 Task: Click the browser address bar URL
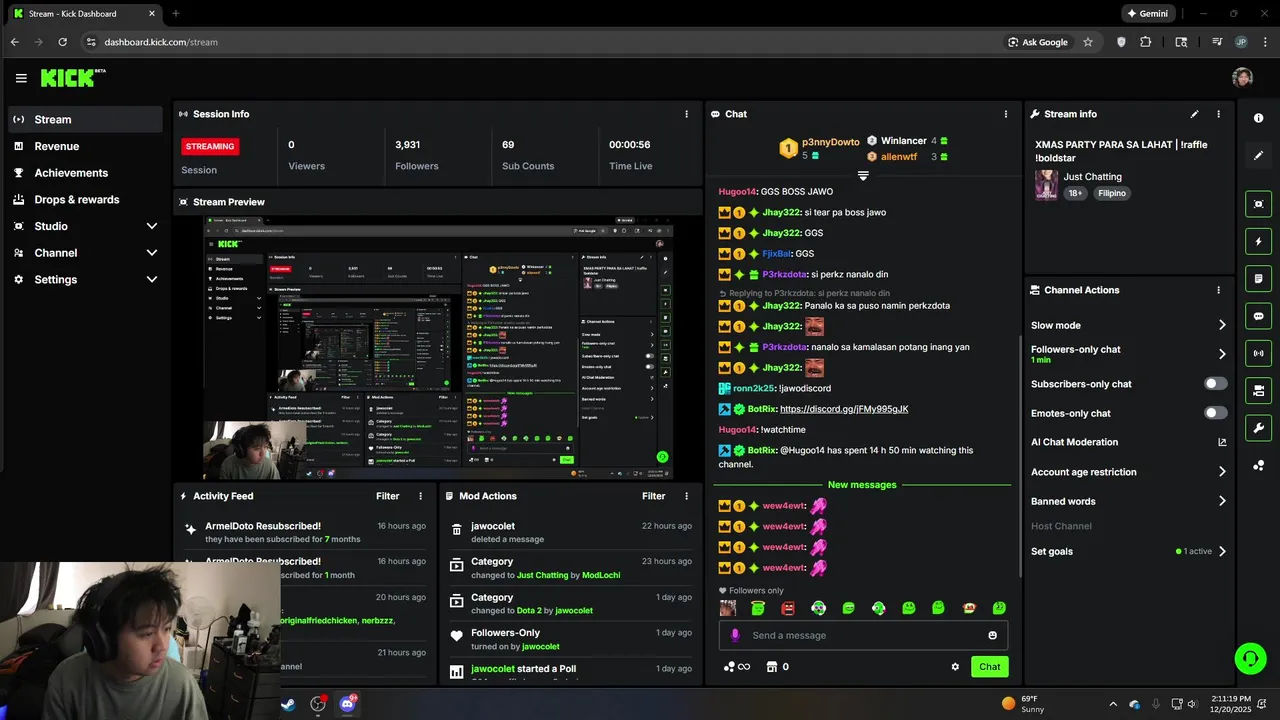click(x=161, y=42)
